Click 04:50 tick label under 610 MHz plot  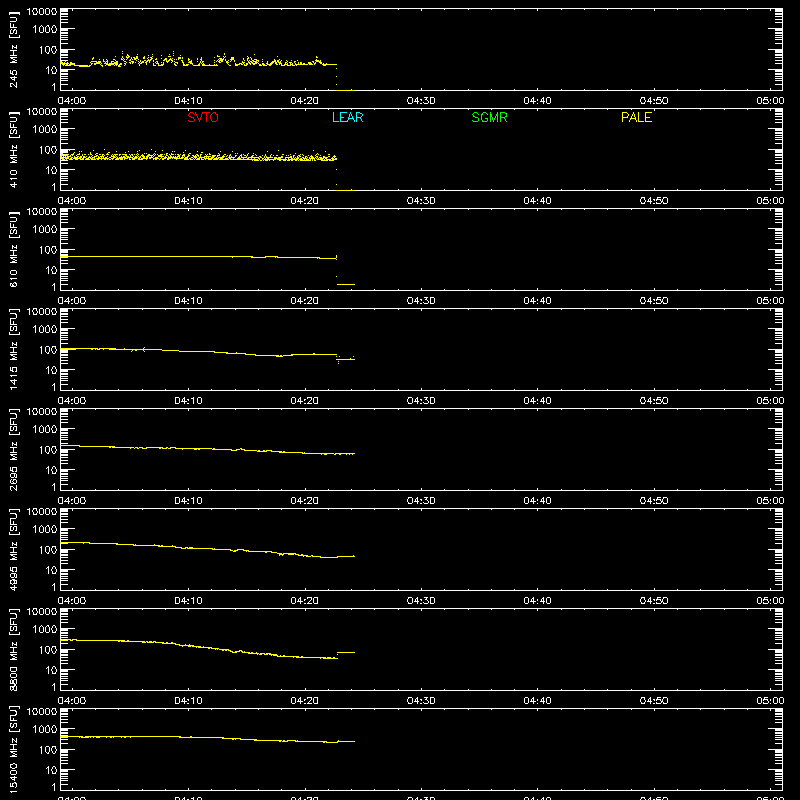click(x=654, y=301)
